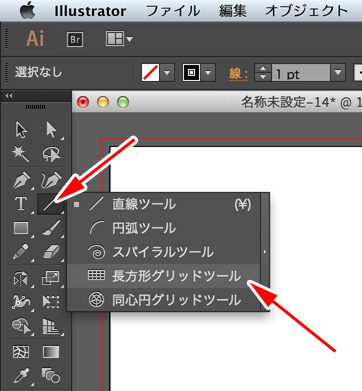The image size is (362, 391).
Task: Open the stroke weight dropdown
Action: click(338, 73)
